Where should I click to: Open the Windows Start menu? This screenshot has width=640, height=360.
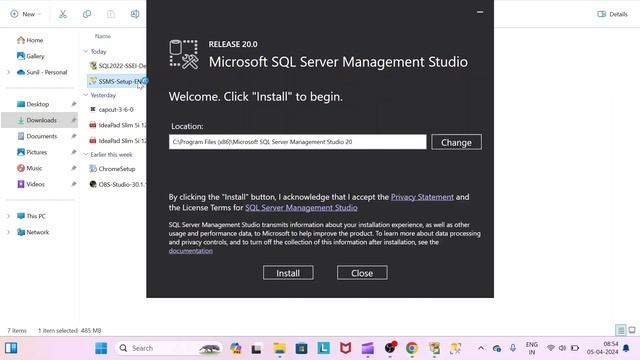pyautogui.click(x=101, y=348)
